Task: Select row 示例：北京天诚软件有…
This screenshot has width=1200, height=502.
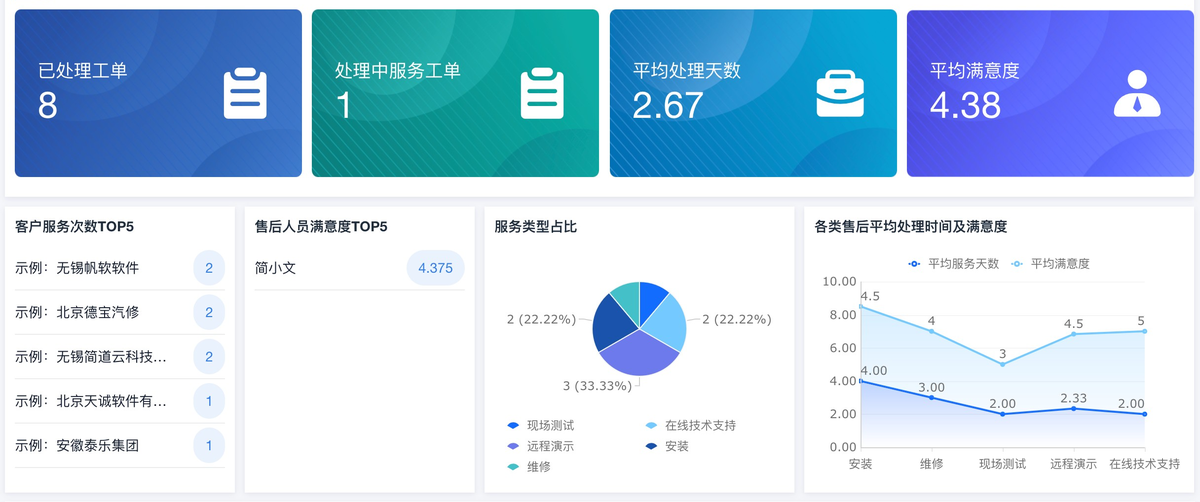Action: click(x=120, y=401)
